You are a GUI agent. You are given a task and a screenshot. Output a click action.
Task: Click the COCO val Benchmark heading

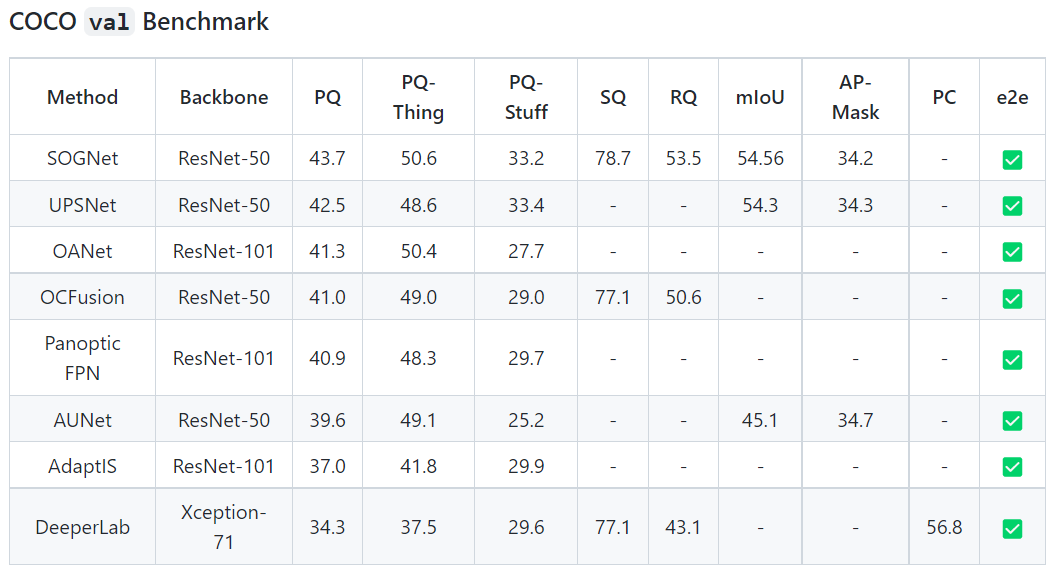coord(138,21)
